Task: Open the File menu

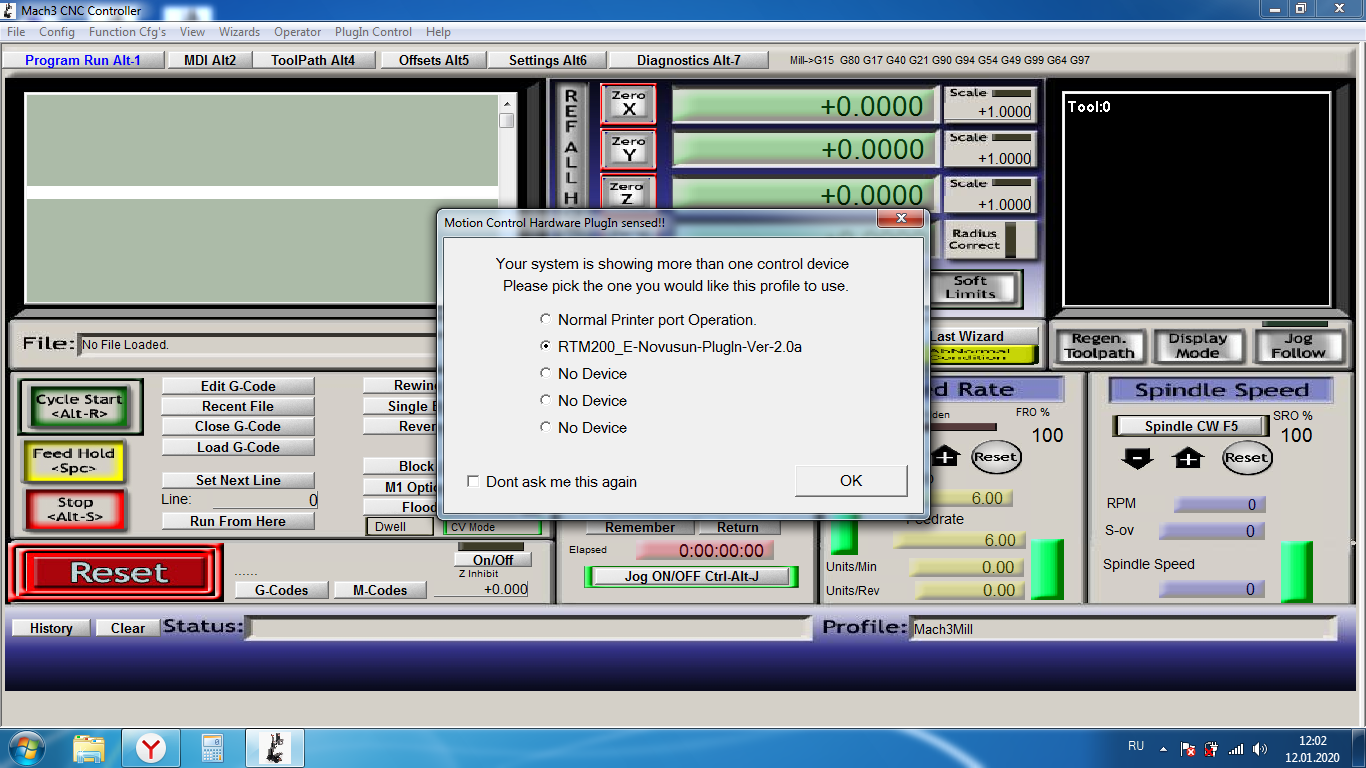Action: click(x=16, y=32)
